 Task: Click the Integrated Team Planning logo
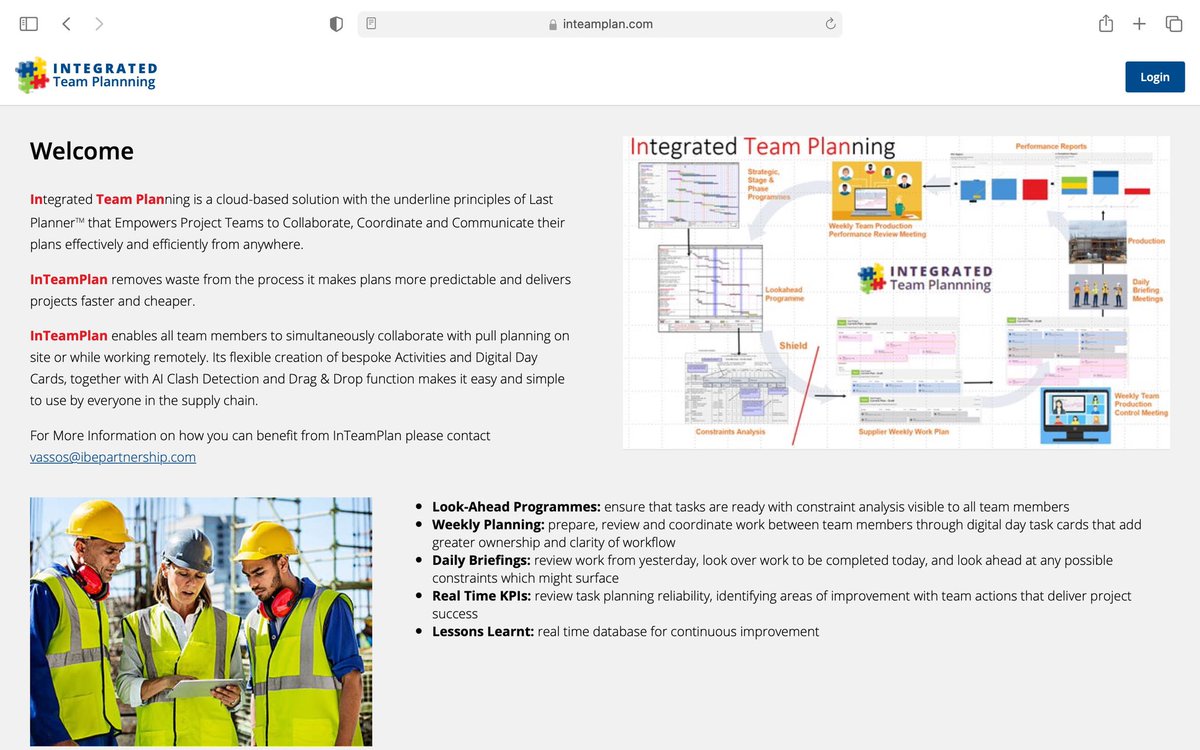tap(87, 76)
